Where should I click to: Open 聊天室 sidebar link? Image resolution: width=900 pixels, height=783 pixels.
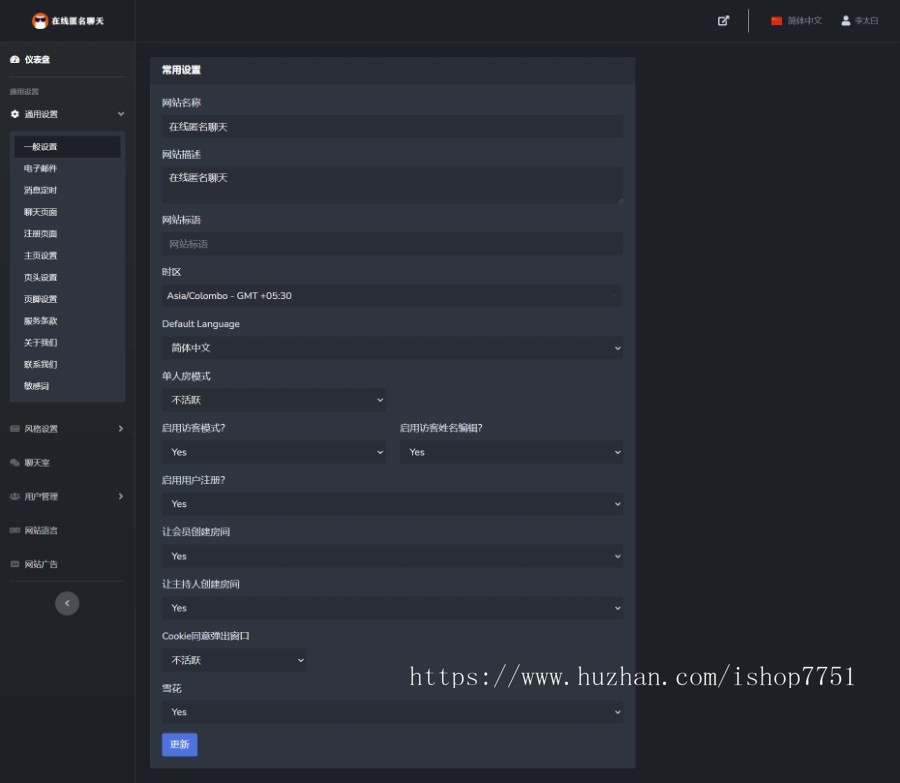(37, 463)
